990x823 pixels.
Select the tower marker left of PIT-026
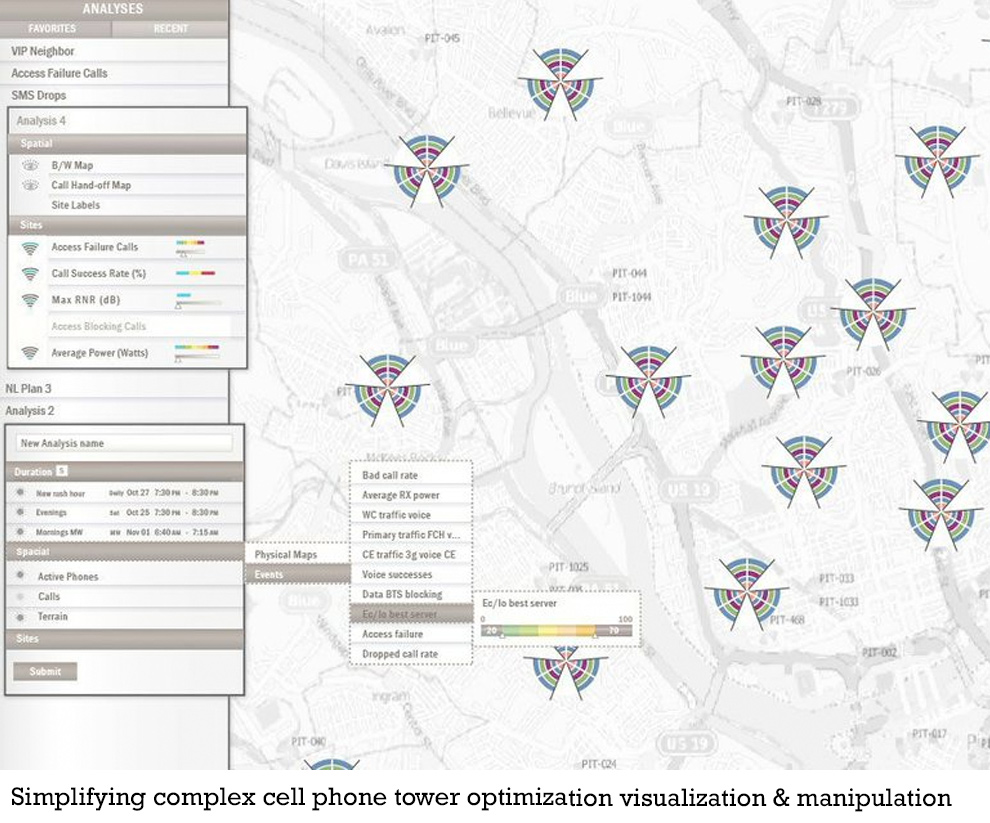click(x=782, y=360)
